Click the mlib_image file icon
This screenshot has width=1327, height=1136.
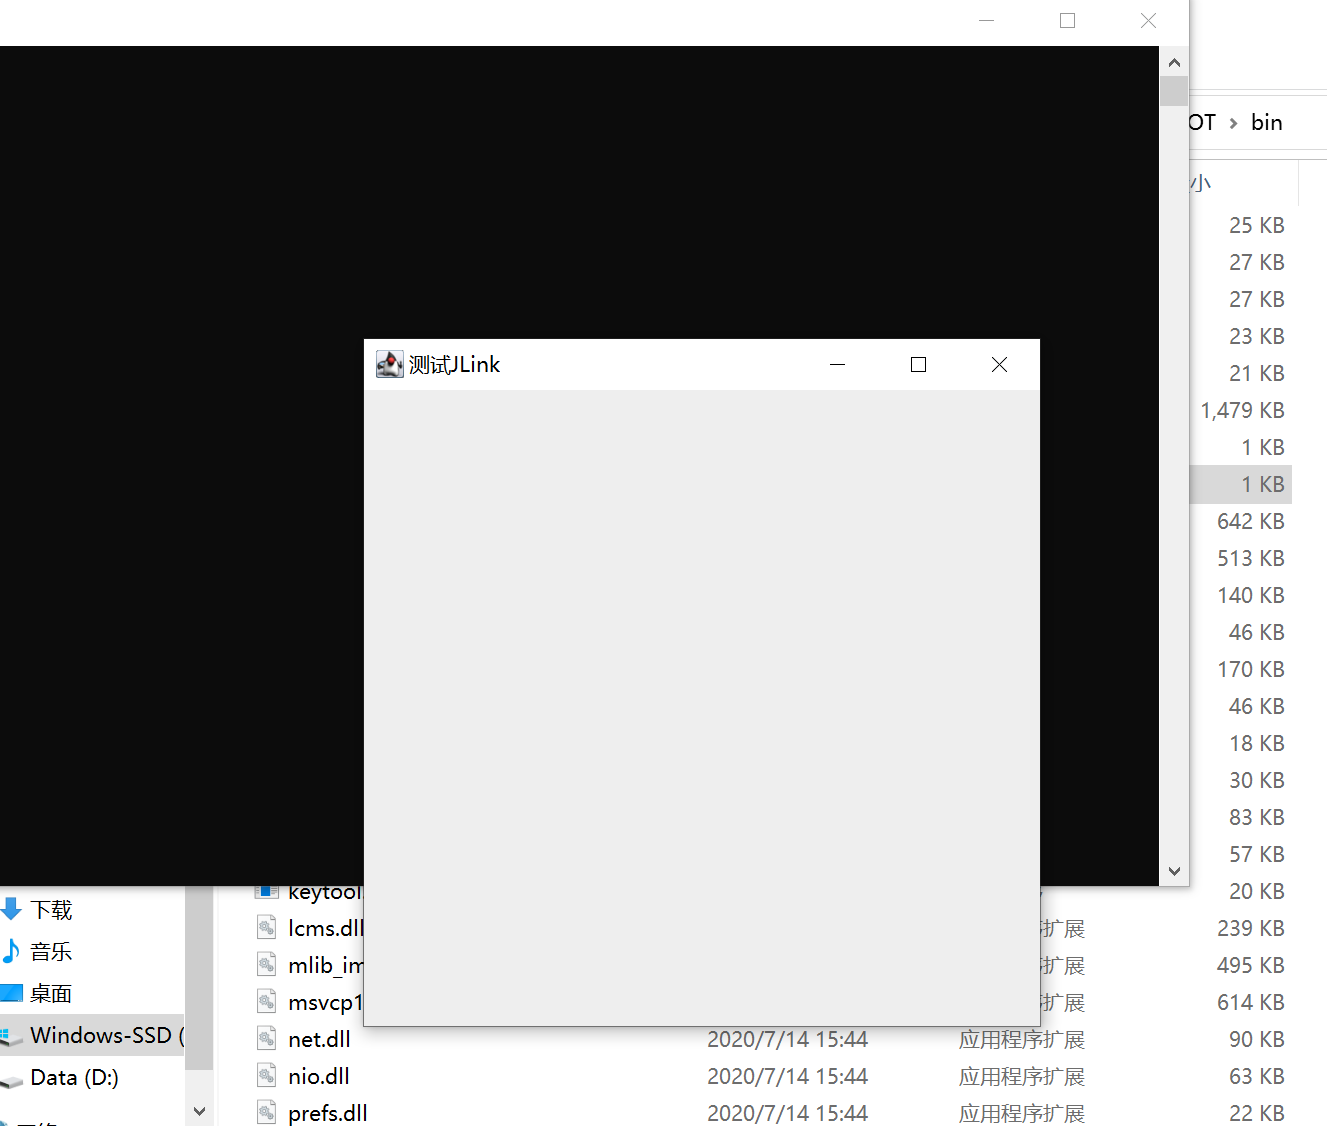tap(267, 965)
